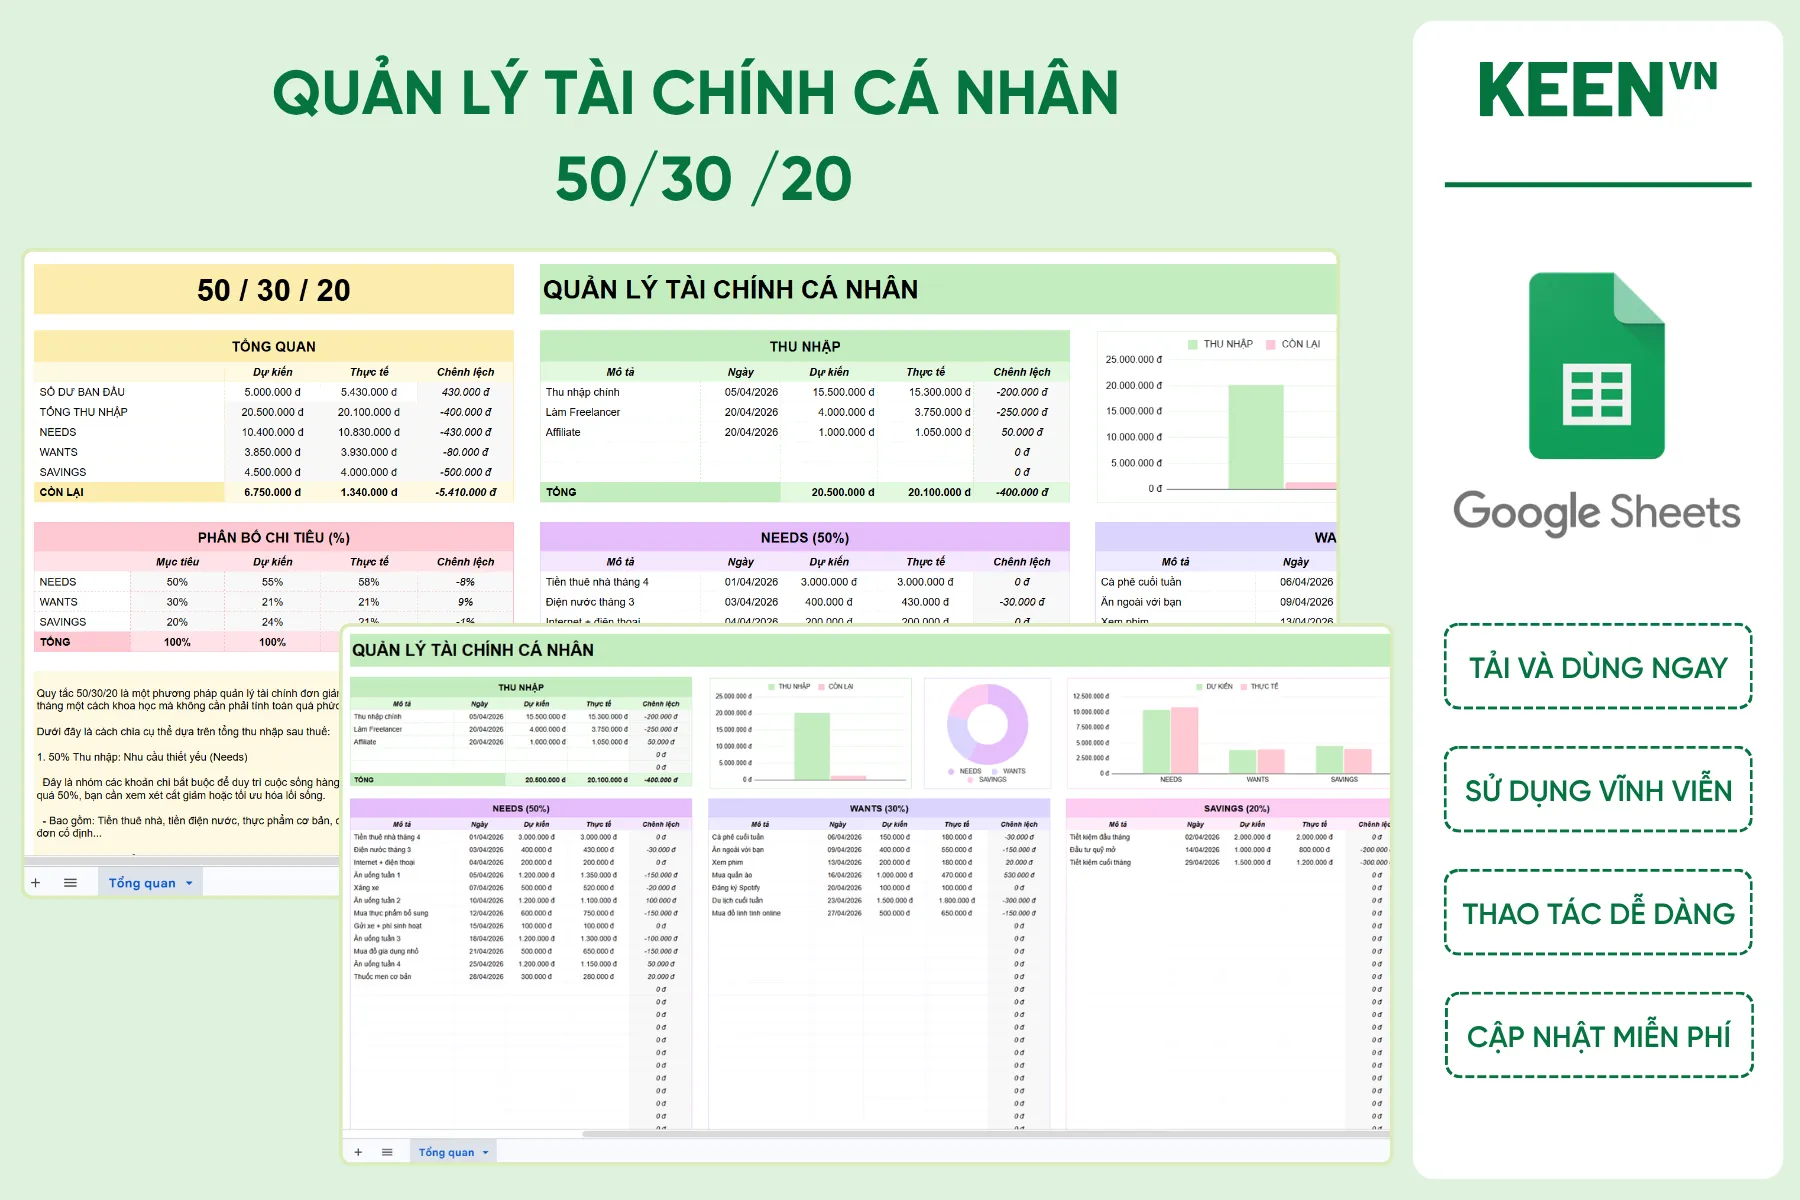Click the add sheet plus icon

(x=358, y=1152)
